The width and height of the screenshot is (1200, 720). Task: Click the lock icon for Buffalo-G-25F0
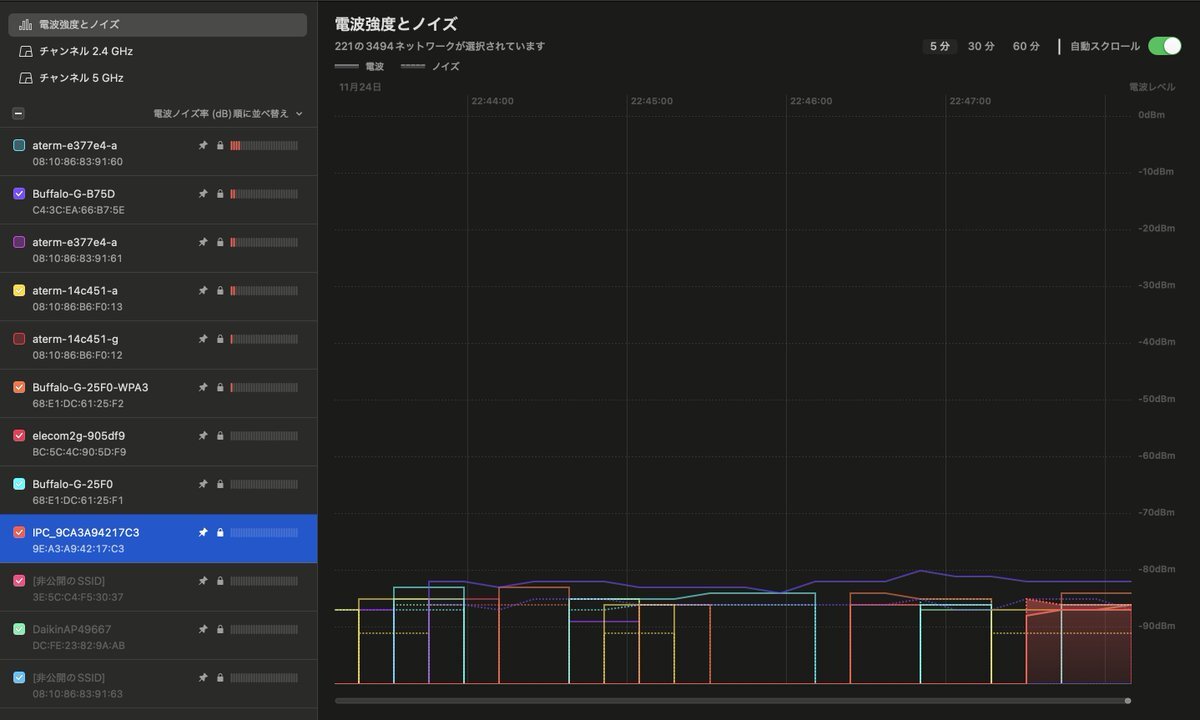[219, 484]
